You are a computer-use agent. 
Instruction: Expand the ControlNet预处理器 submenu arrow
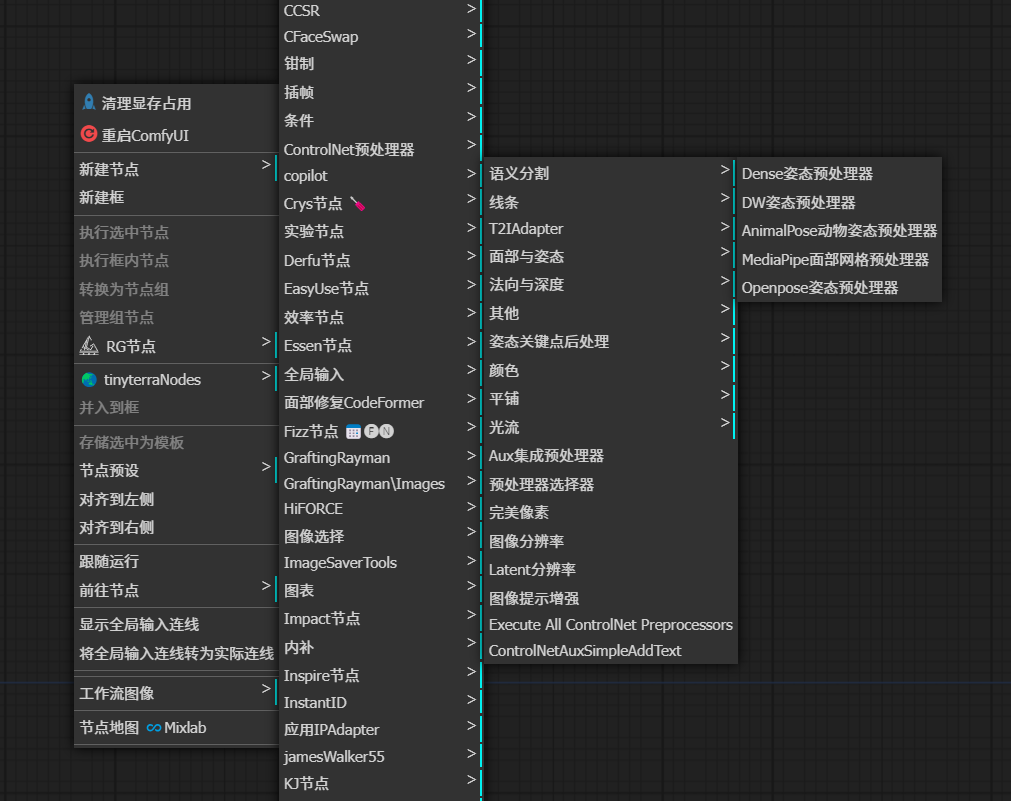click(x=471, y=145)
